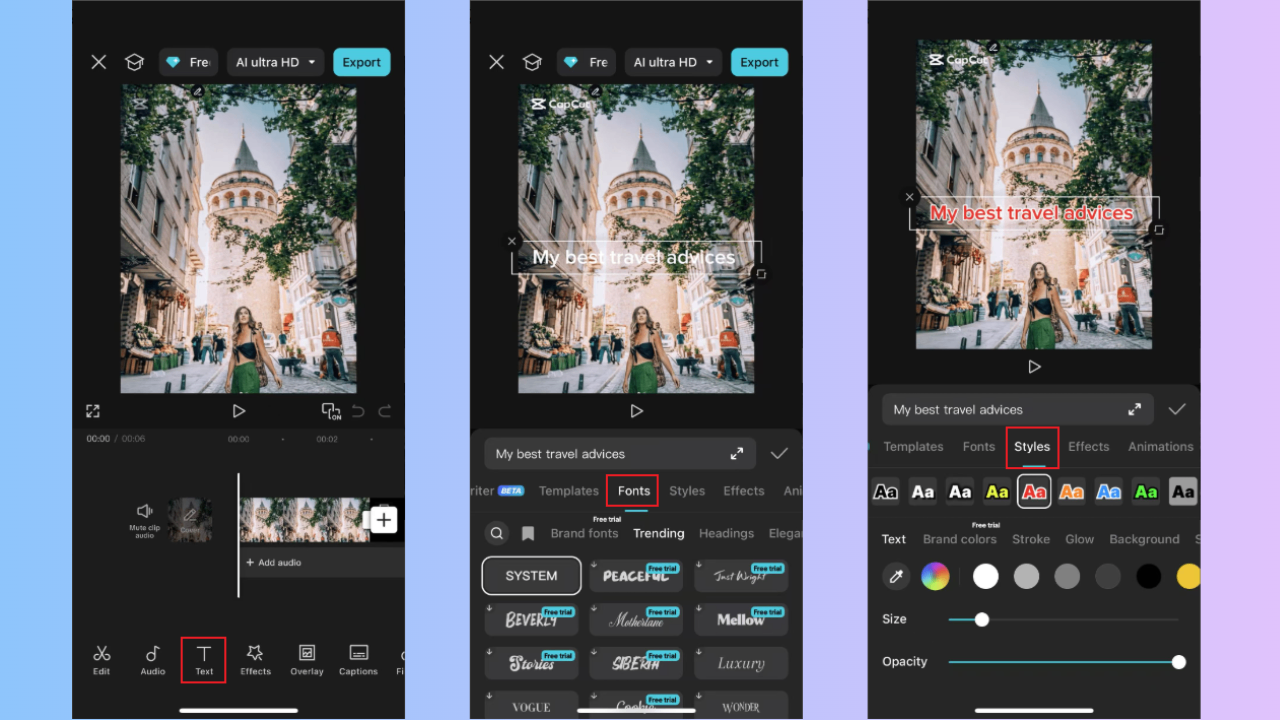This screenshot has width=1280, height=720.
Task: Select the Brand fonts category
Action: coord(584,533)
